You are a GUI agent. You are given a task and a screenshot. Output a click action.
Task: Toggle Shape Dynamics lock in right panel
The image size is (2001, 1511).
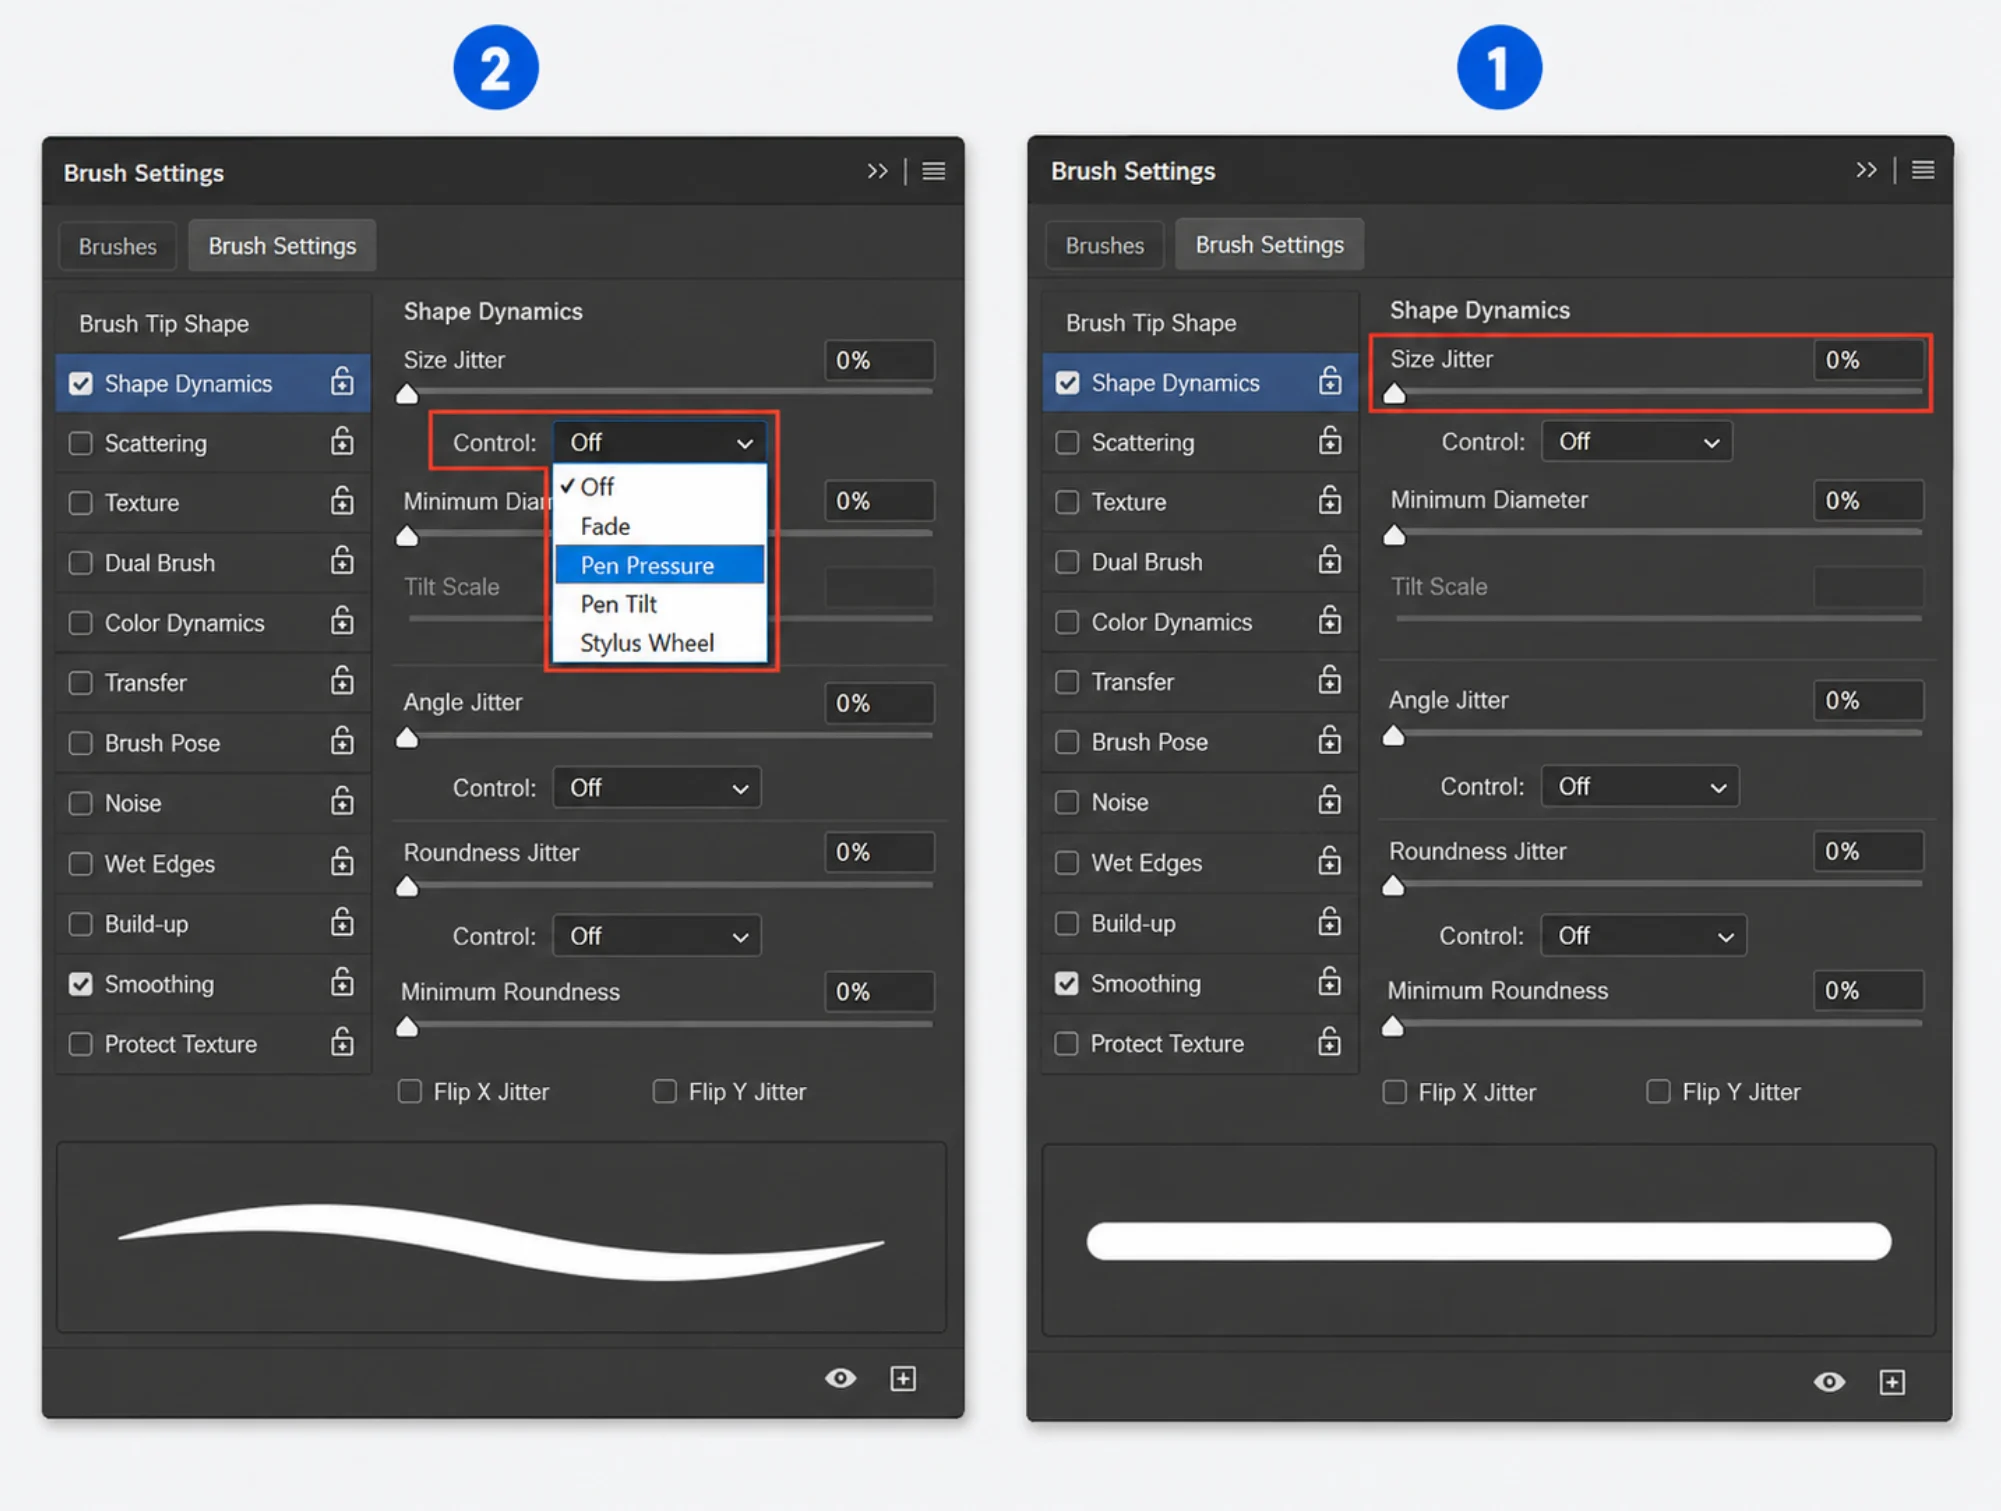tap(1329, 380)
